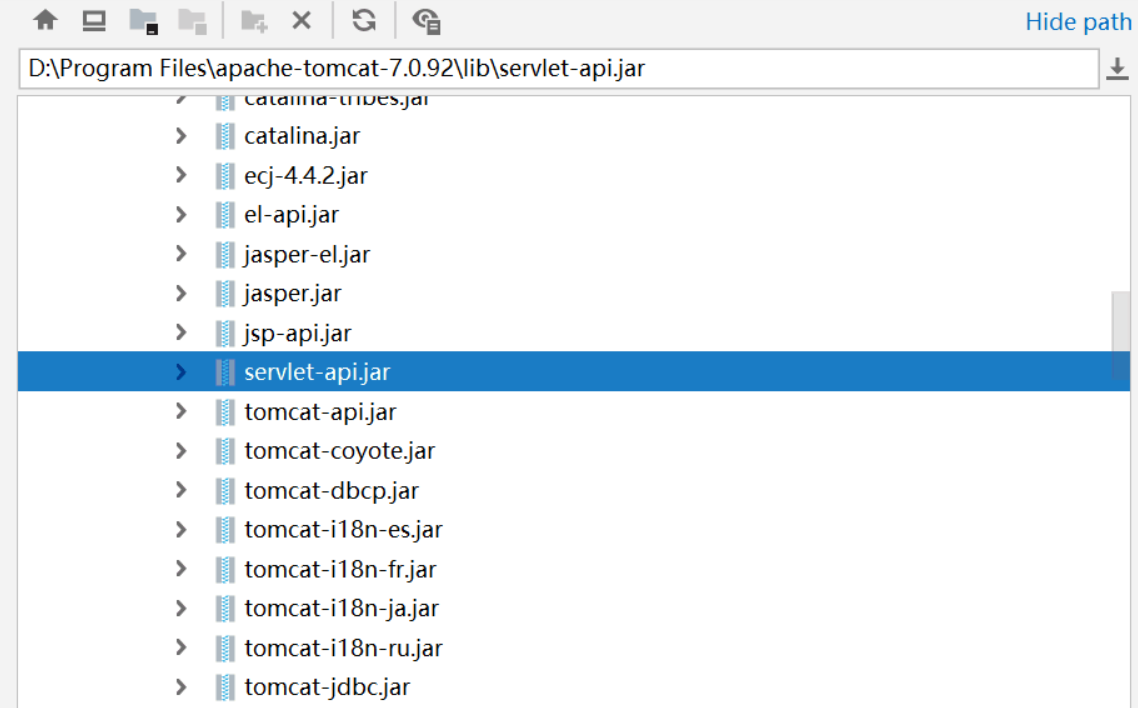Viewport: 1138px width, 708px height.
Task: Select tomcat-i18n-ru.jar file
Action: tap(343, 648)
